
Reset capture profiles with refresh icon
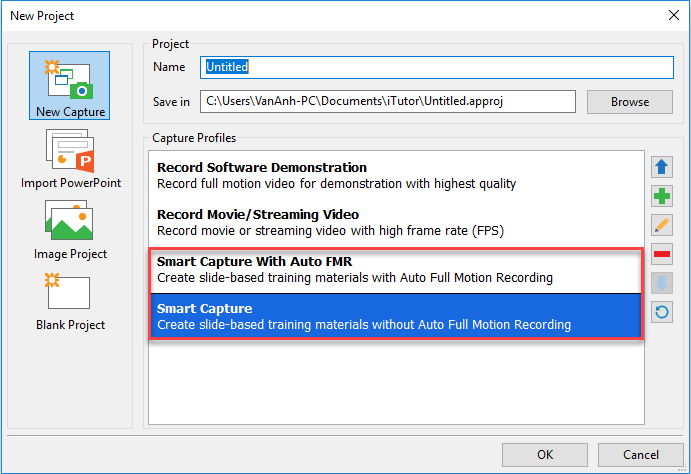coord(661,312)
